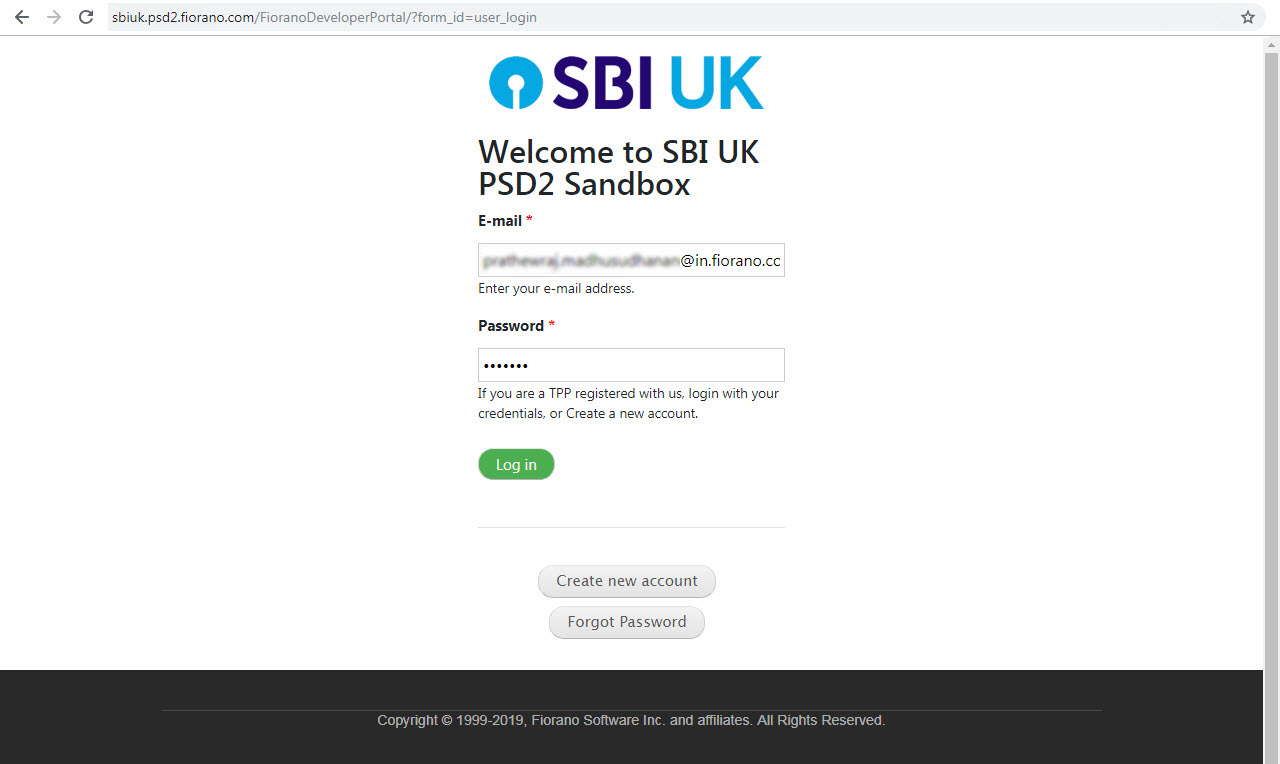Click the Welcome to SBI UK heading
The image size is (1280, 764).
[x=619, y=168]
